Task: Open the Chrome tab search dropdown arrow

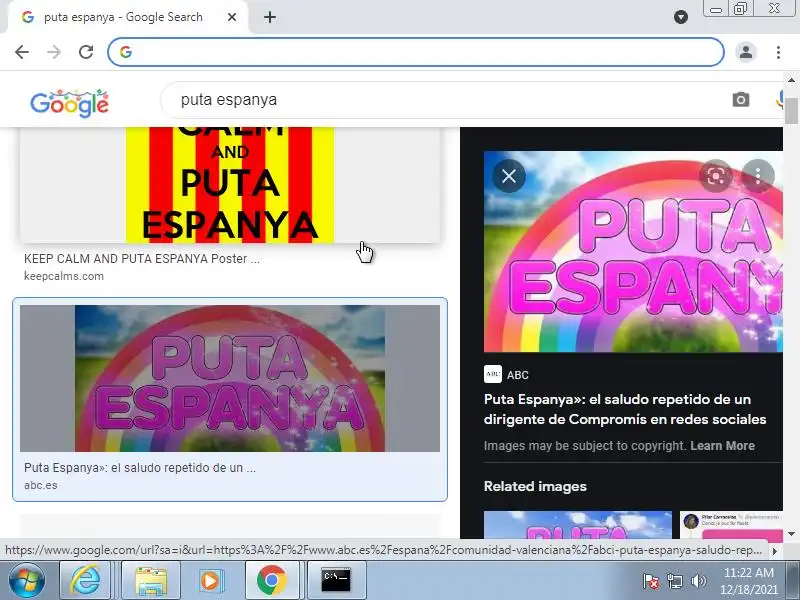Action: 681,17
